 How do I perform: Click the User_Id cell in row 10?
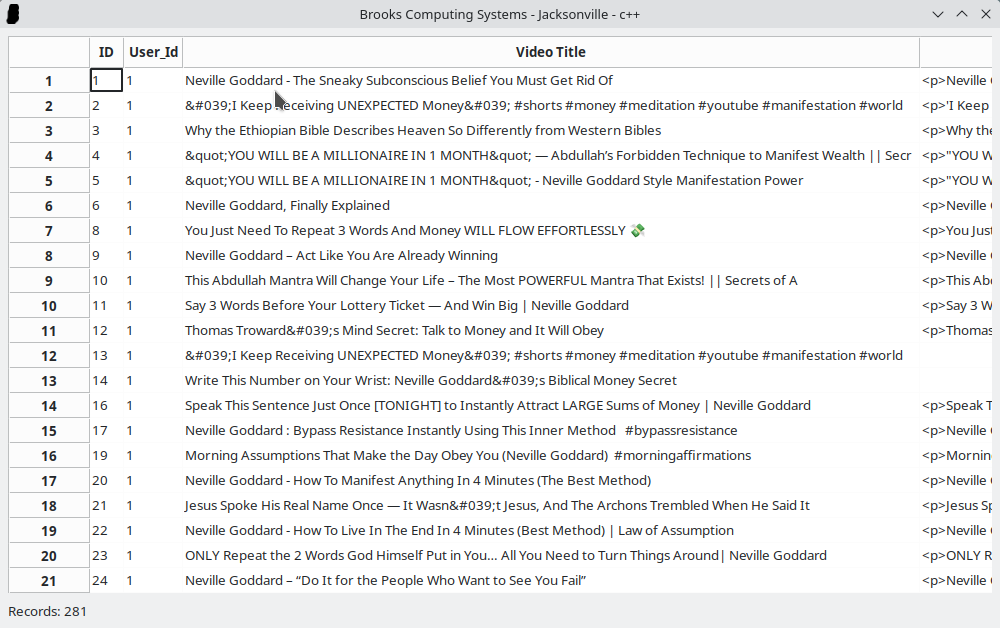[x=153, y=306]
